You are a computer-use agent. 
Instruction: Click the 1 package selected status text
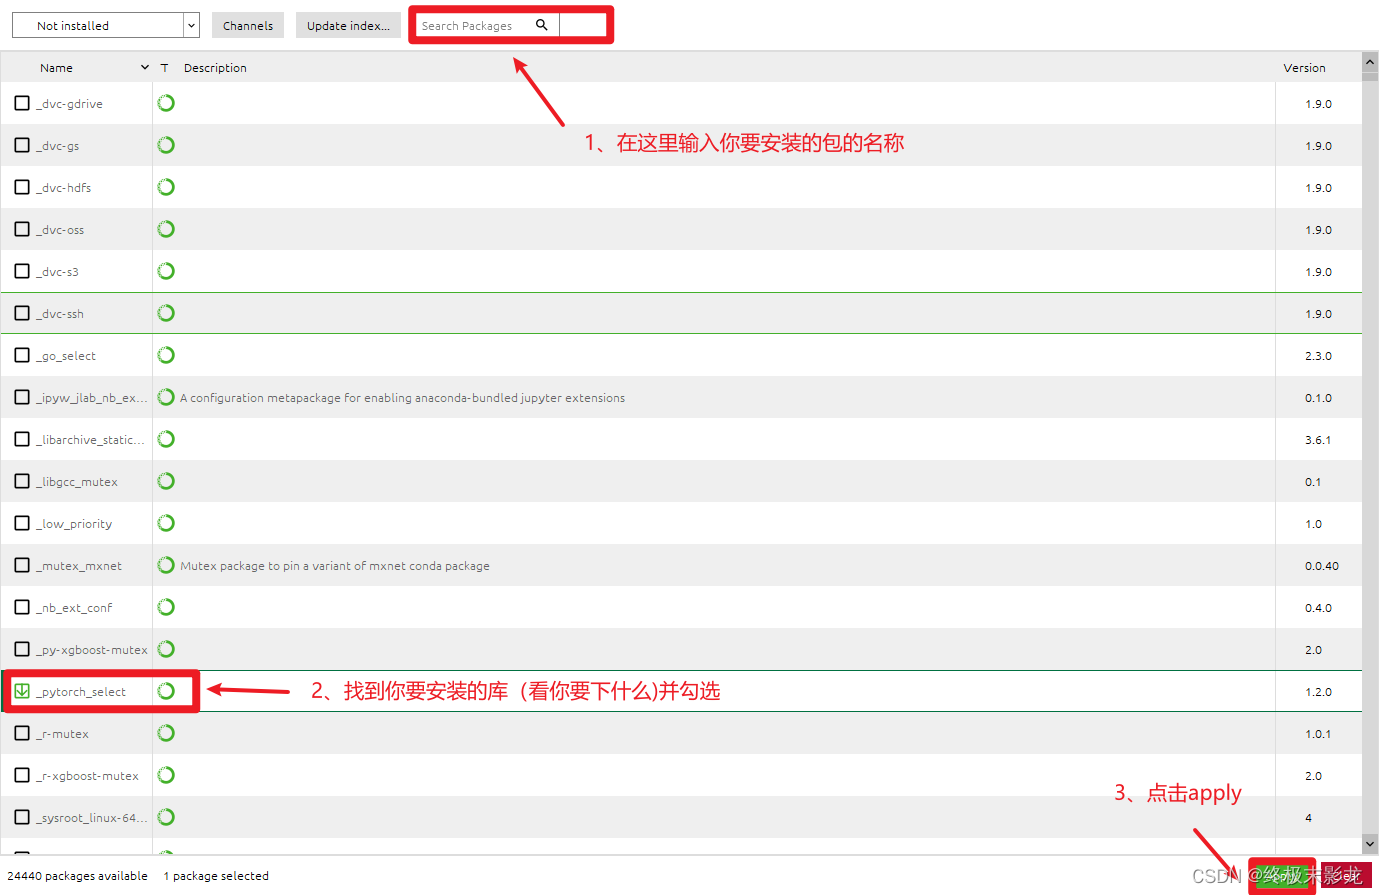click(216, 876)
